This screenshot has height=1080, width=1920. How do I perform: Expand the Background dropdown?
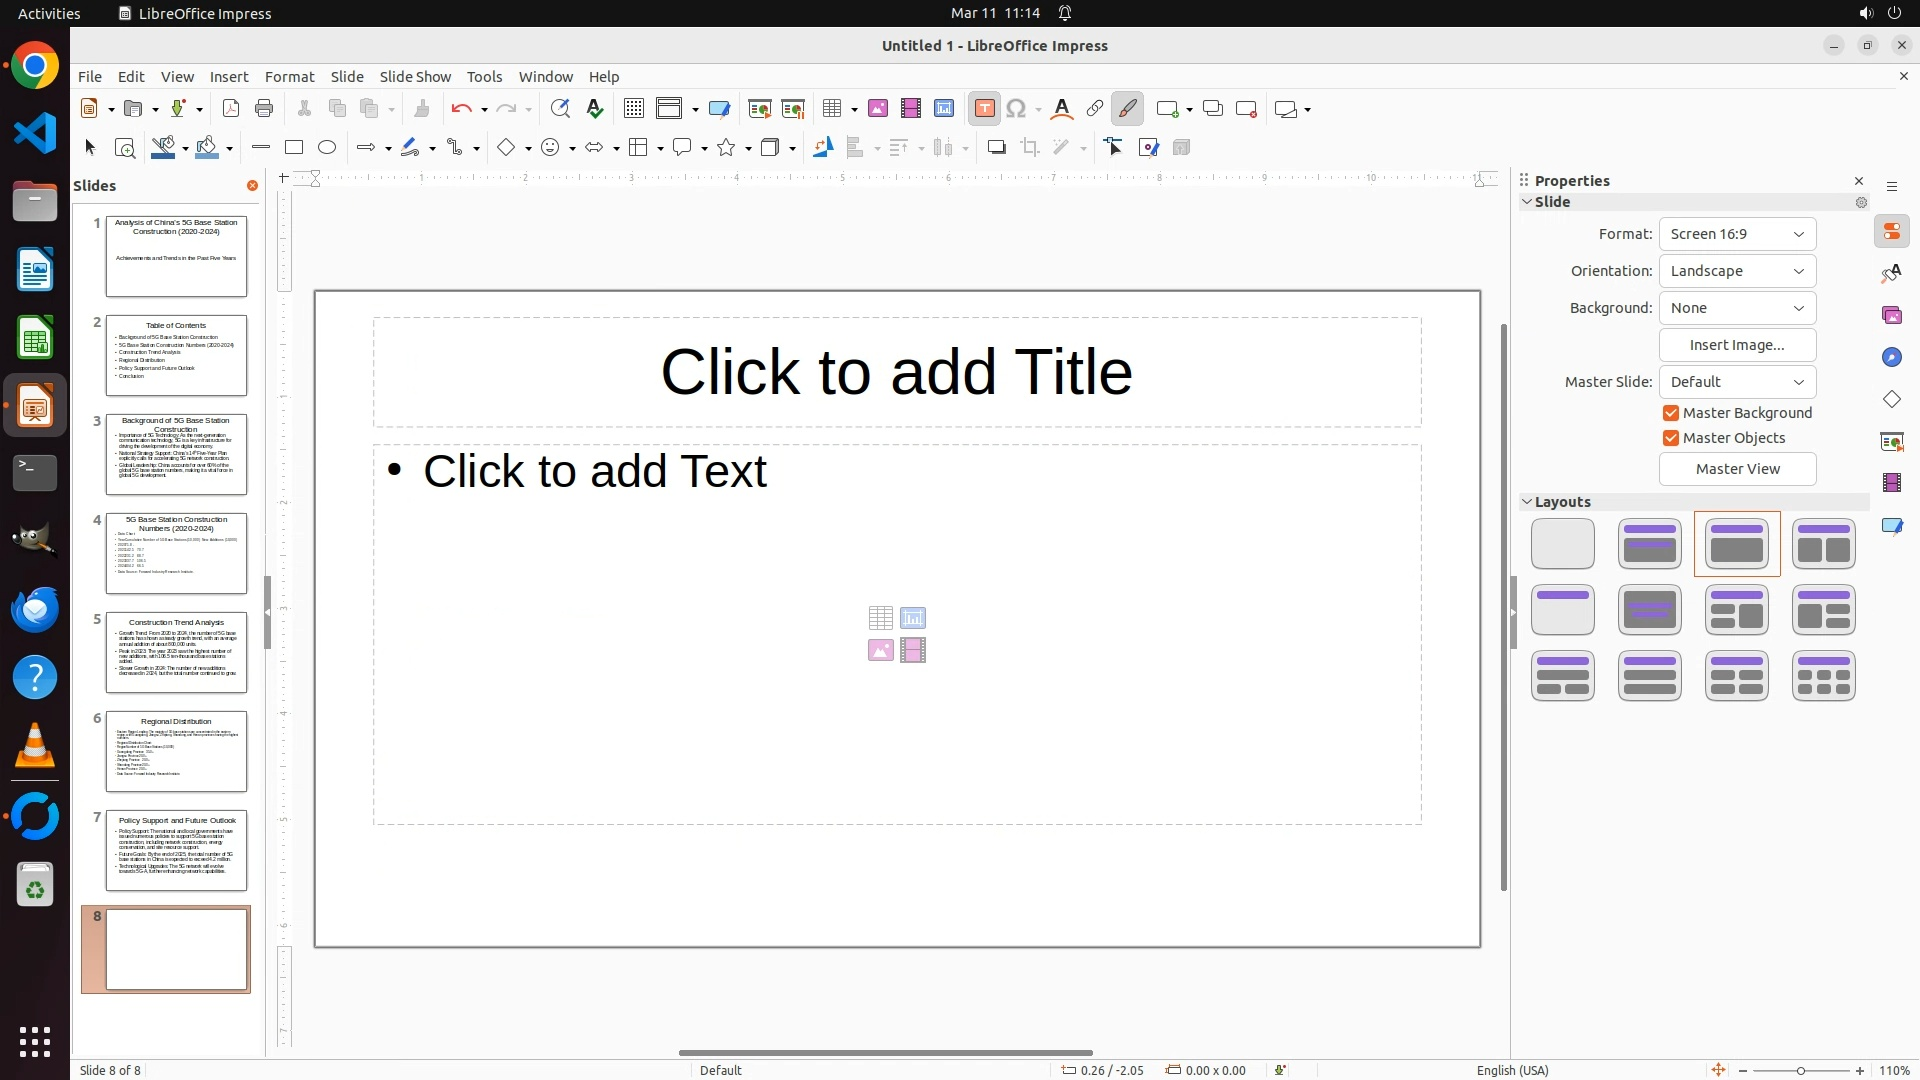point(1737,308)
